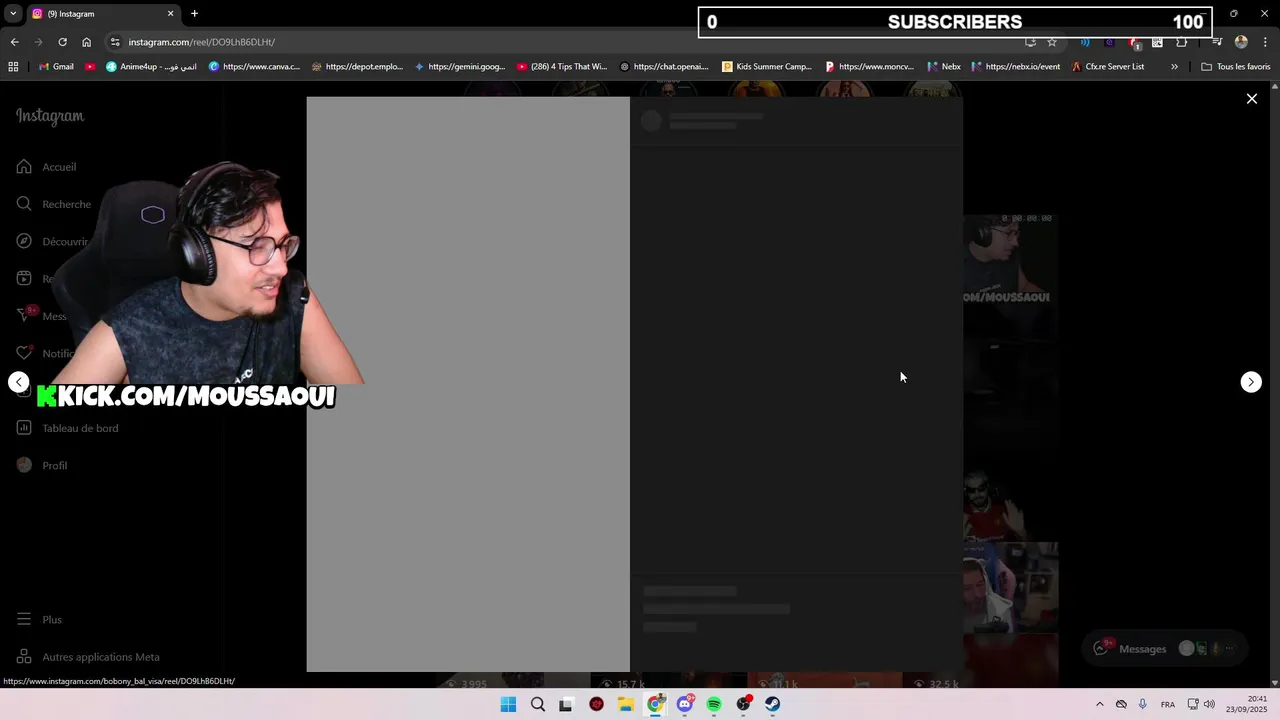1280x720 pixels.
Task: Open the Cfx.re Server List bookmark
Action: tap(1107, 67)
